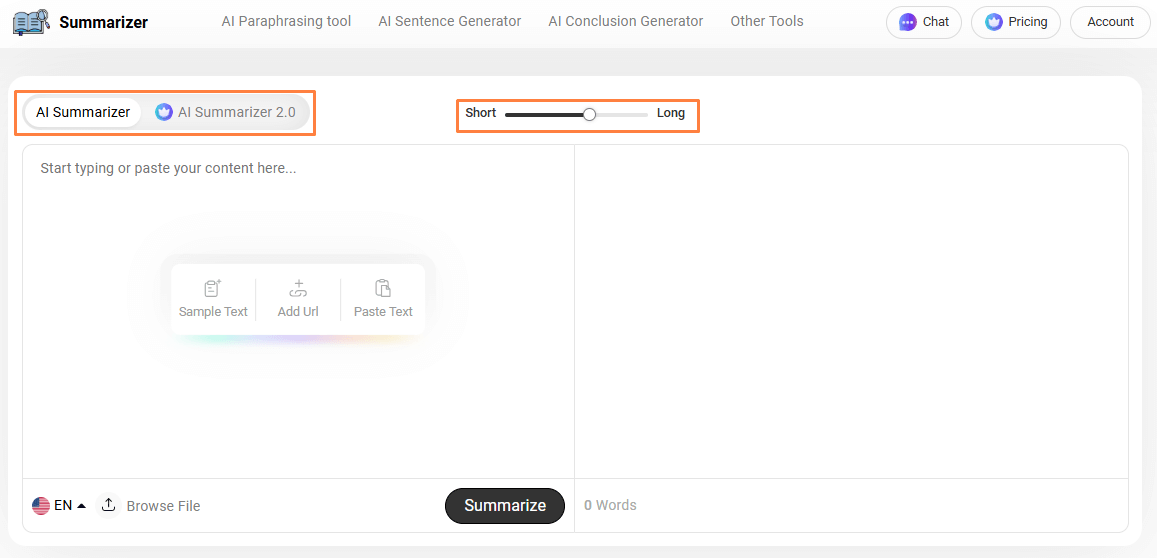Open the Account button
Screen dimensions: 1157x558
coord(1110,22)
